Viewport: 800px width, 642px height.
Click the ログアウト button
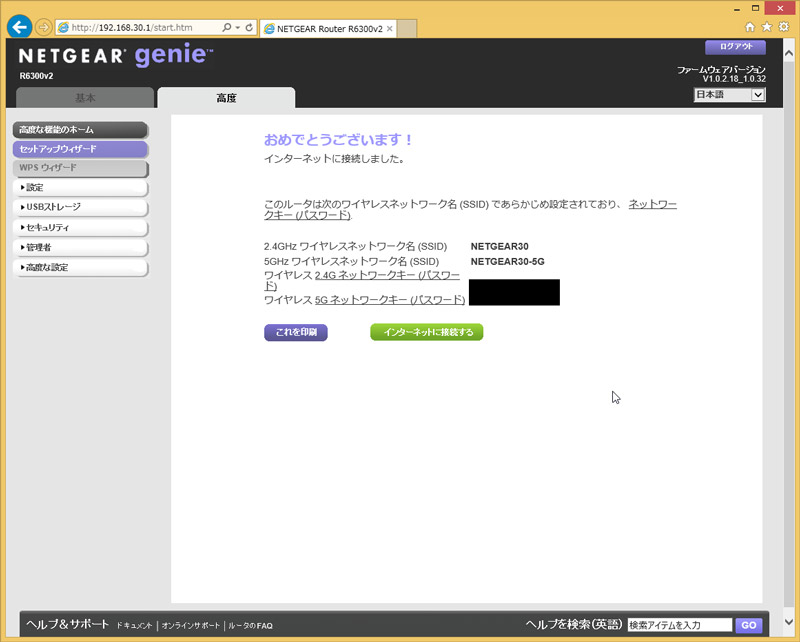pyautogui.click(x=735, y=47)
